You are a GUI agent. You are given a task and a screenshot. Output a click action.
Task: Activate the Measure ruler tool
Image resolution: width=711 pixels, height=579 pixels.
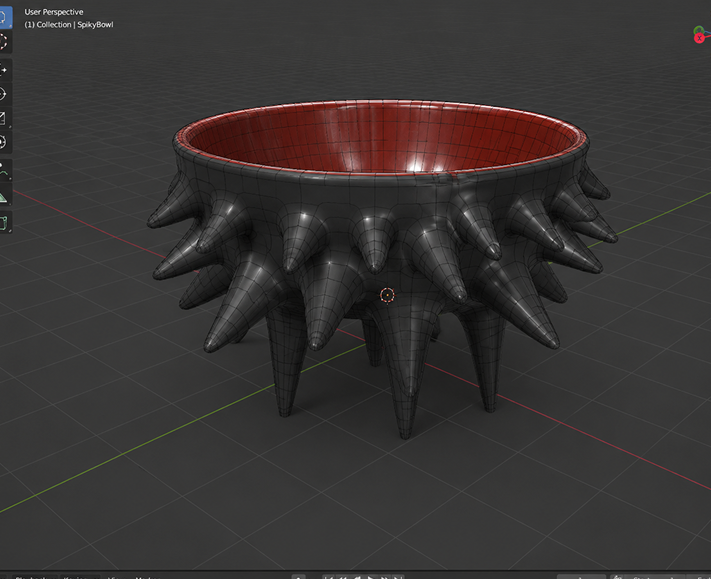(x=4, y=195)
